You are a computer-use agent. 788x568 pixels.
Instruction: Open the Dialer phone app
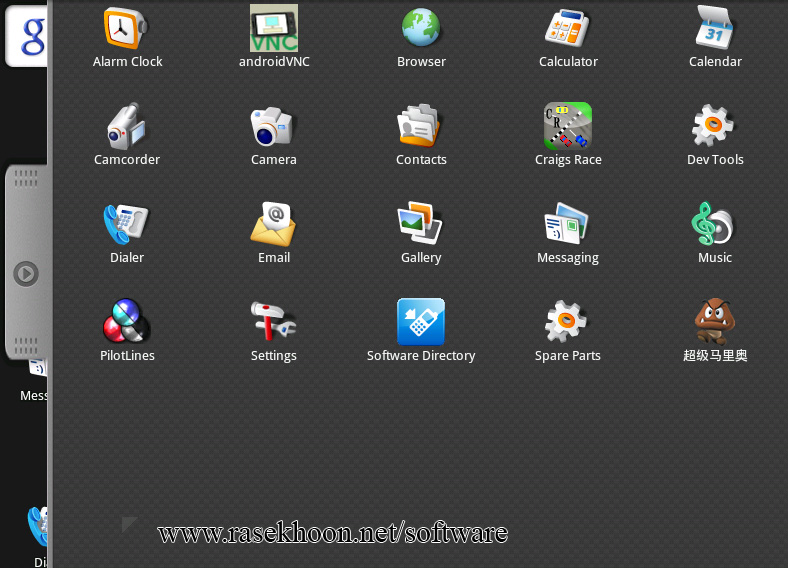point(127,225)
